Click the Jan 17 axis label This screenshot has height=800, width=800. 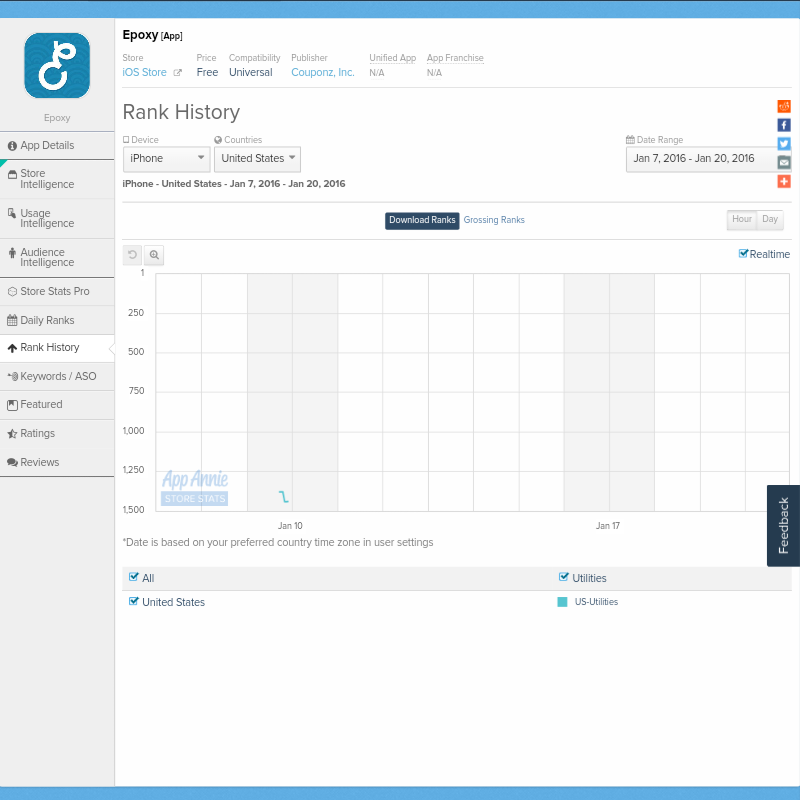(608, 526)
